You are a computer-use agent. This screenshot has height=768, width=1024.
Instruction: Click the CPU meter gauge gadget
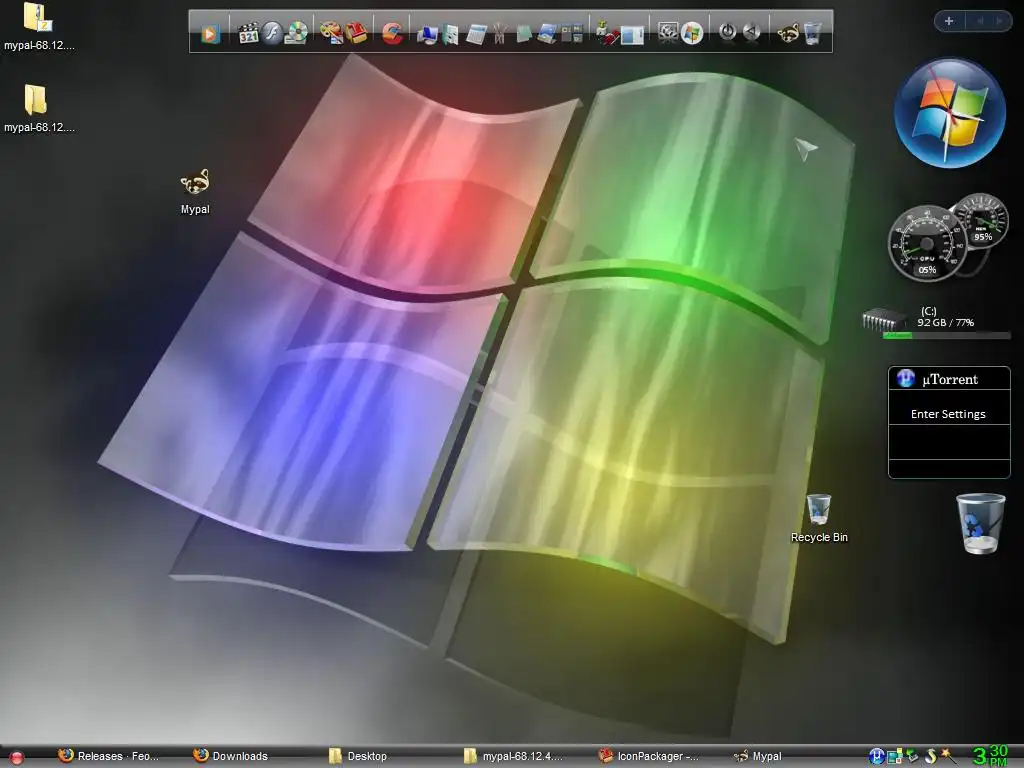(x=927, y=244)
